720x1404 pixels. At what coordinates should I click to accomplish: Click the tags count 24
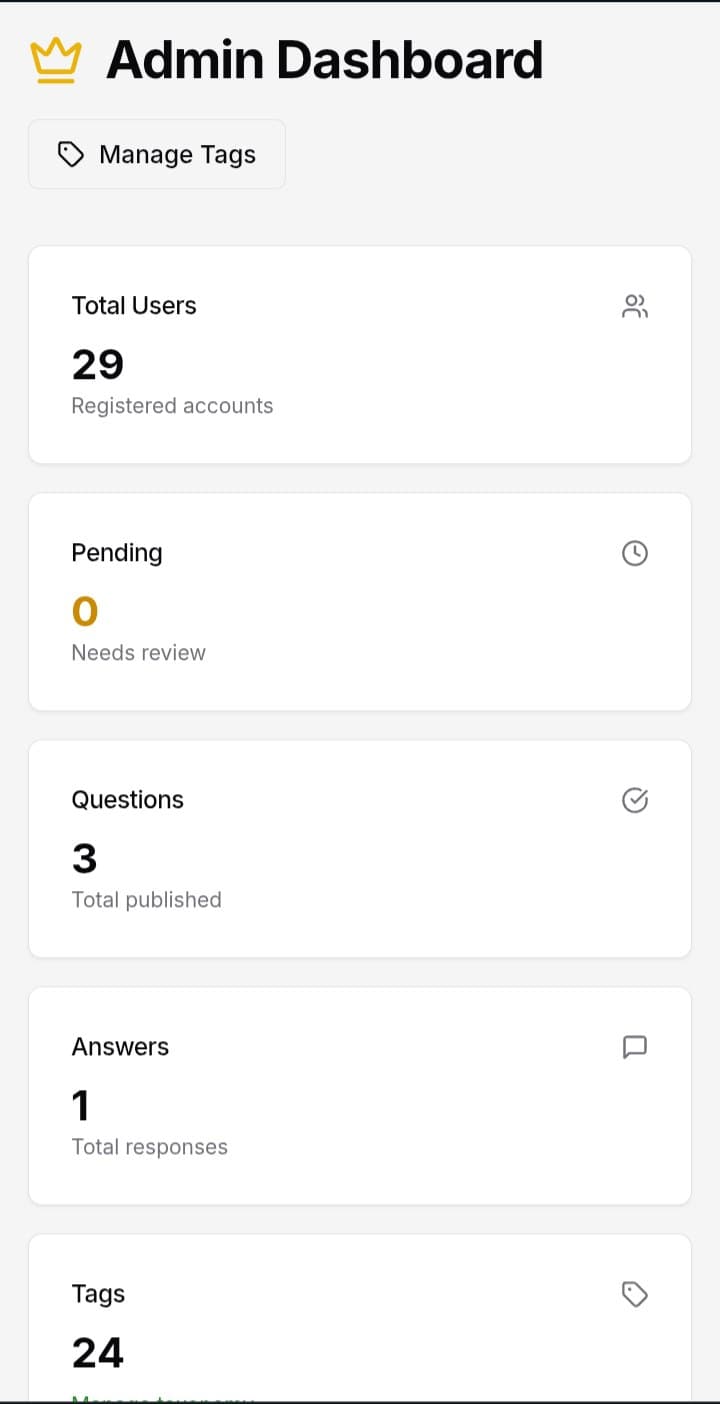coord(98,1353)
